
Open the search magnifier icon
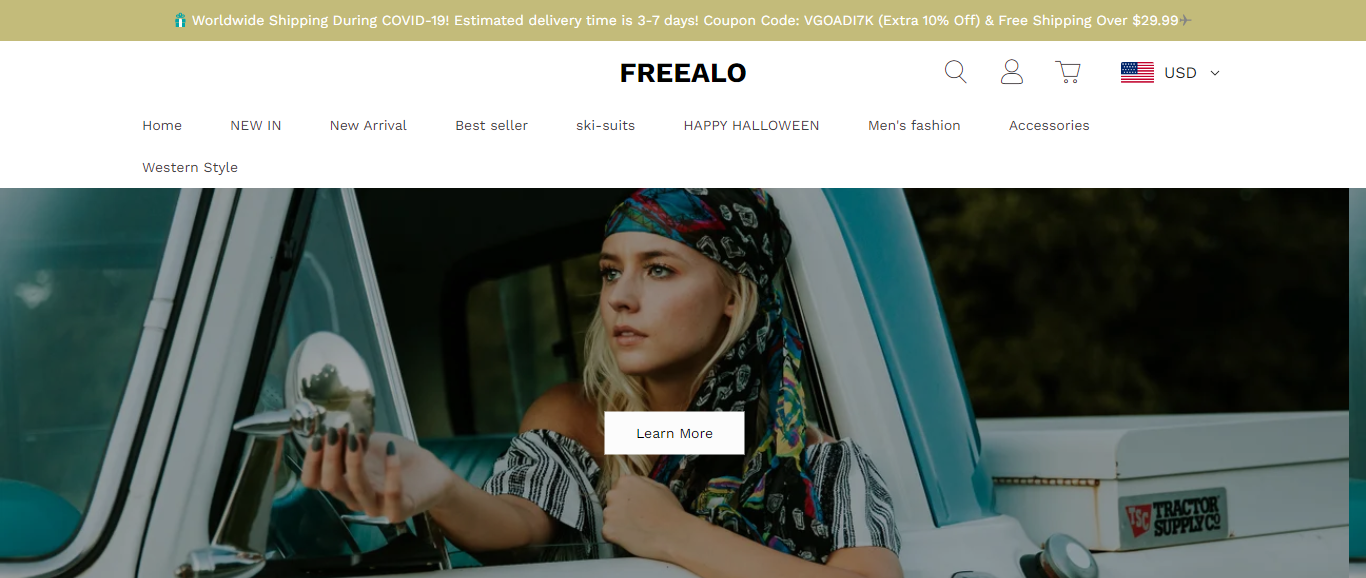point(956,72)
